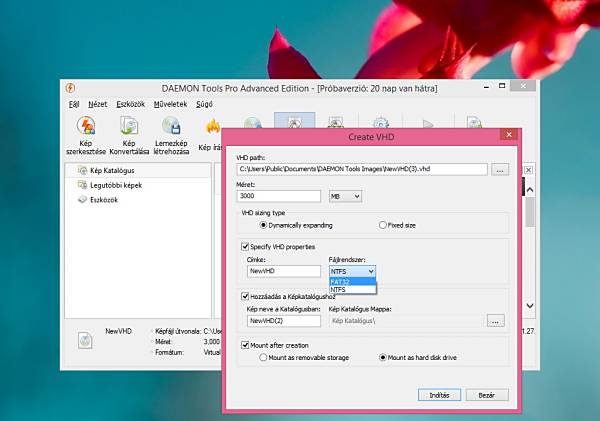Screen dimensions: 600x421
Task: Maximize the DAEMON Tools window
Action: click(x=502, y=86)
